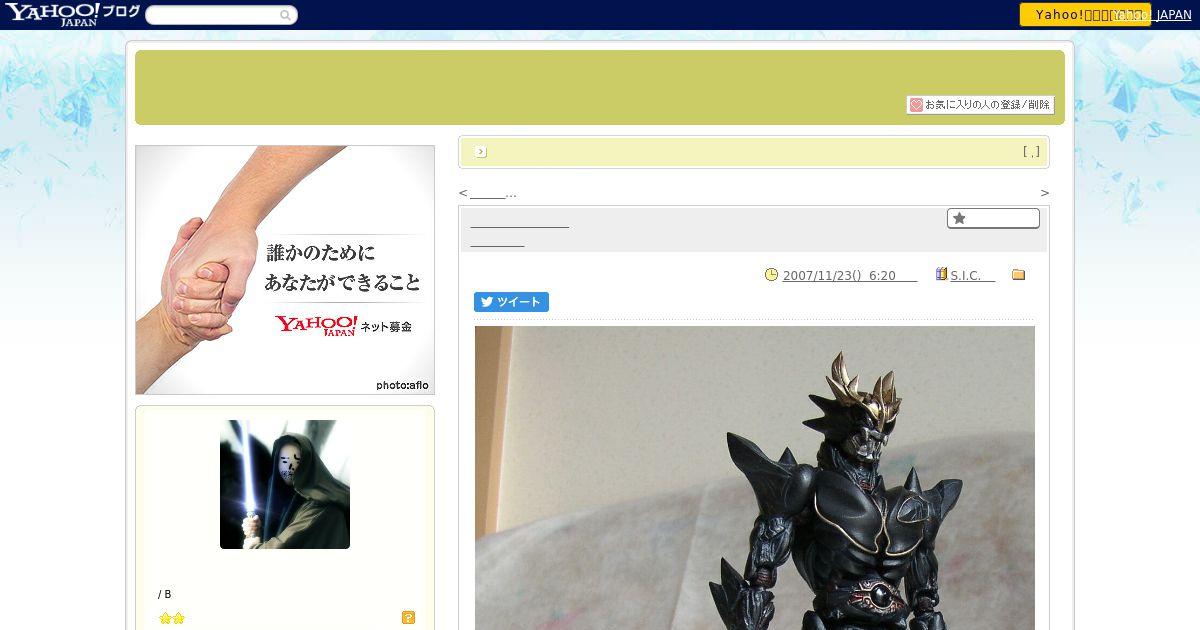Focus the blog search input field
The width and height of the screenshot is (1200, 630).
pyautogui.click(x=213, y=15)
